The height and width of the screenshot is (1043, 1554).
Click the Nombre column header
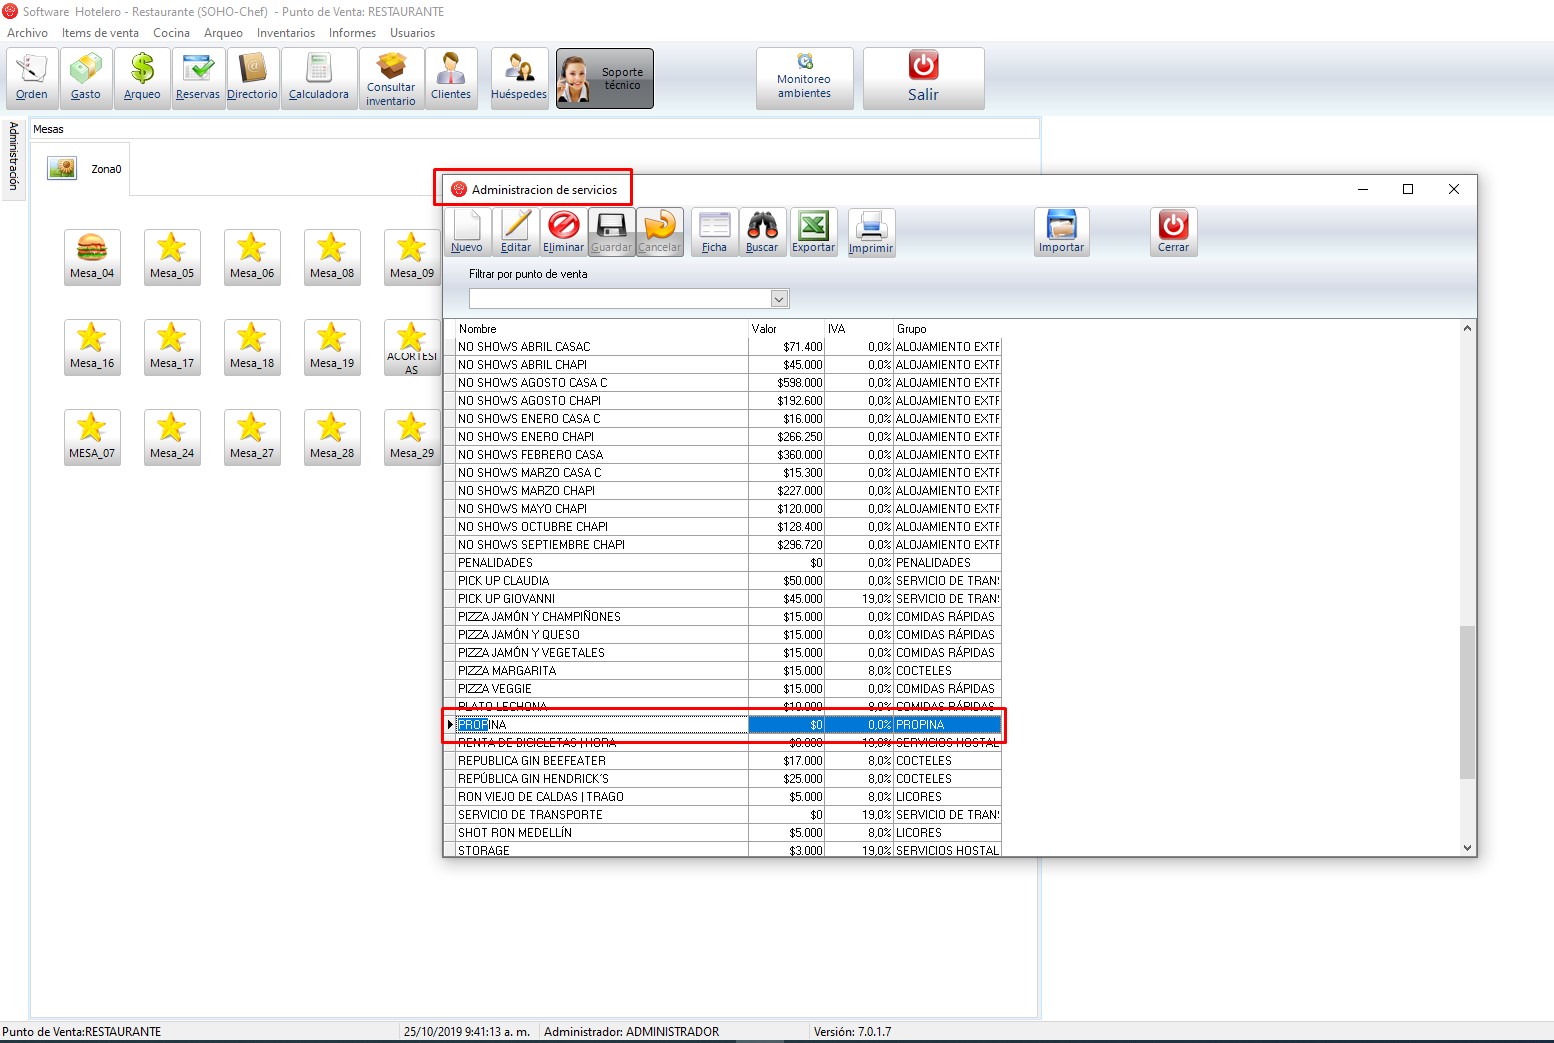tap(600, 329)
